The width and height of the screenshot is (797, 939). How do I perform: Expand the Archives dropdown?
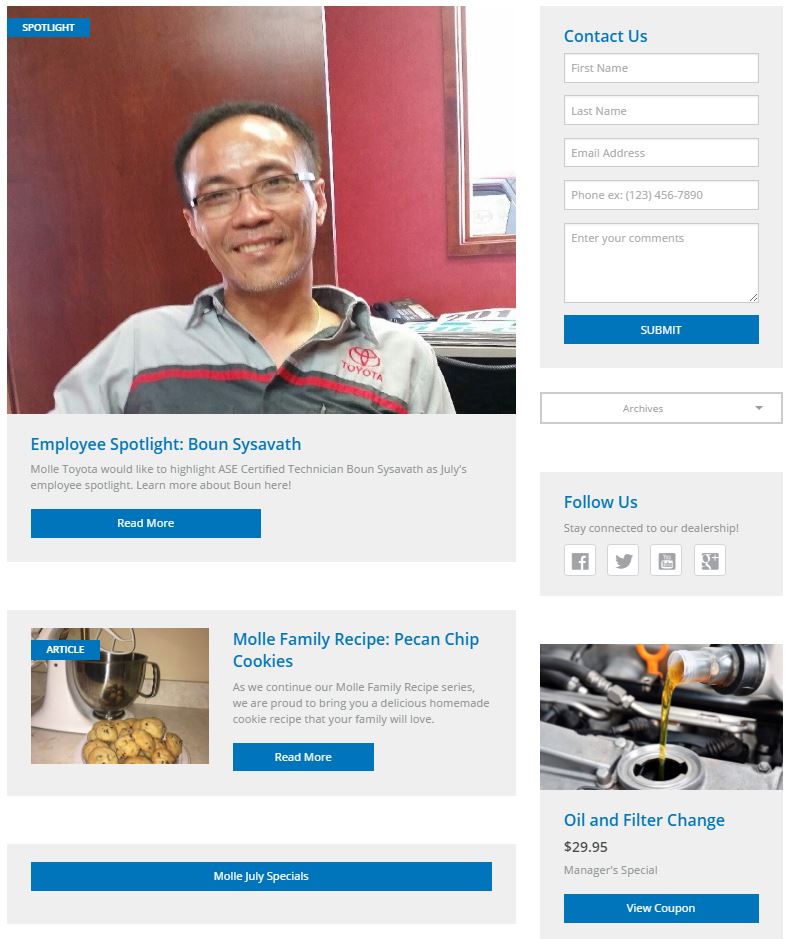[x=661, y=408]
